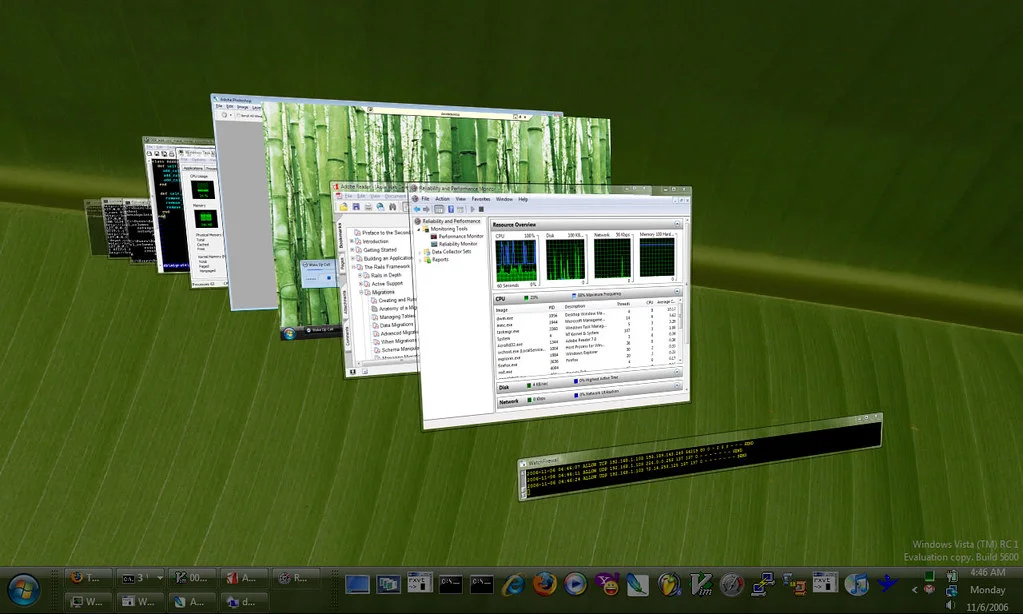1023x614 pixels.
Task: Open the Window menu in Performance Monitor
Action: point(504,199)
